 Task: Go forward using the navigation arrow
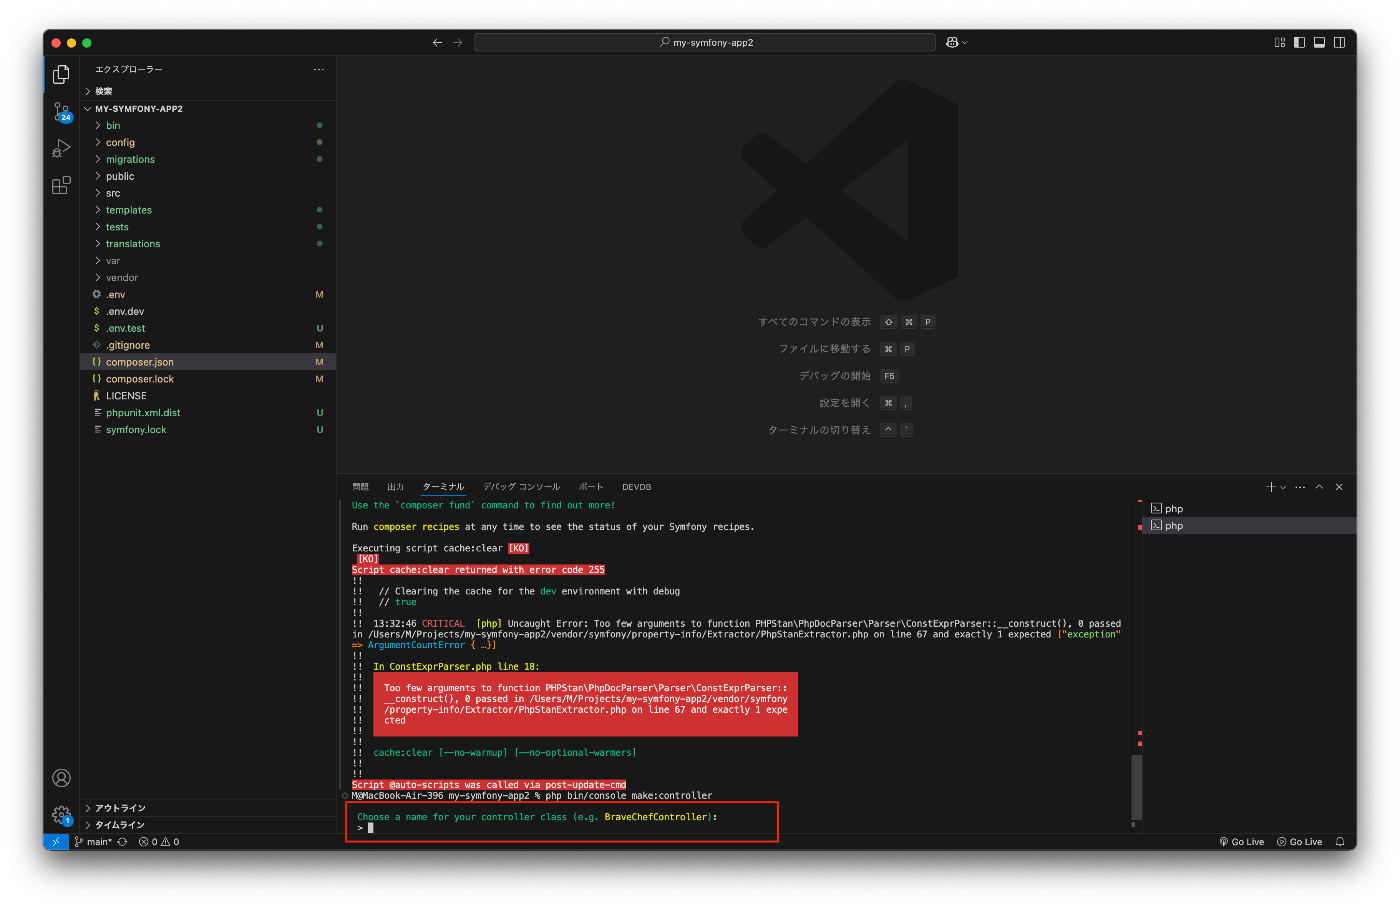[x=457, y=42]
